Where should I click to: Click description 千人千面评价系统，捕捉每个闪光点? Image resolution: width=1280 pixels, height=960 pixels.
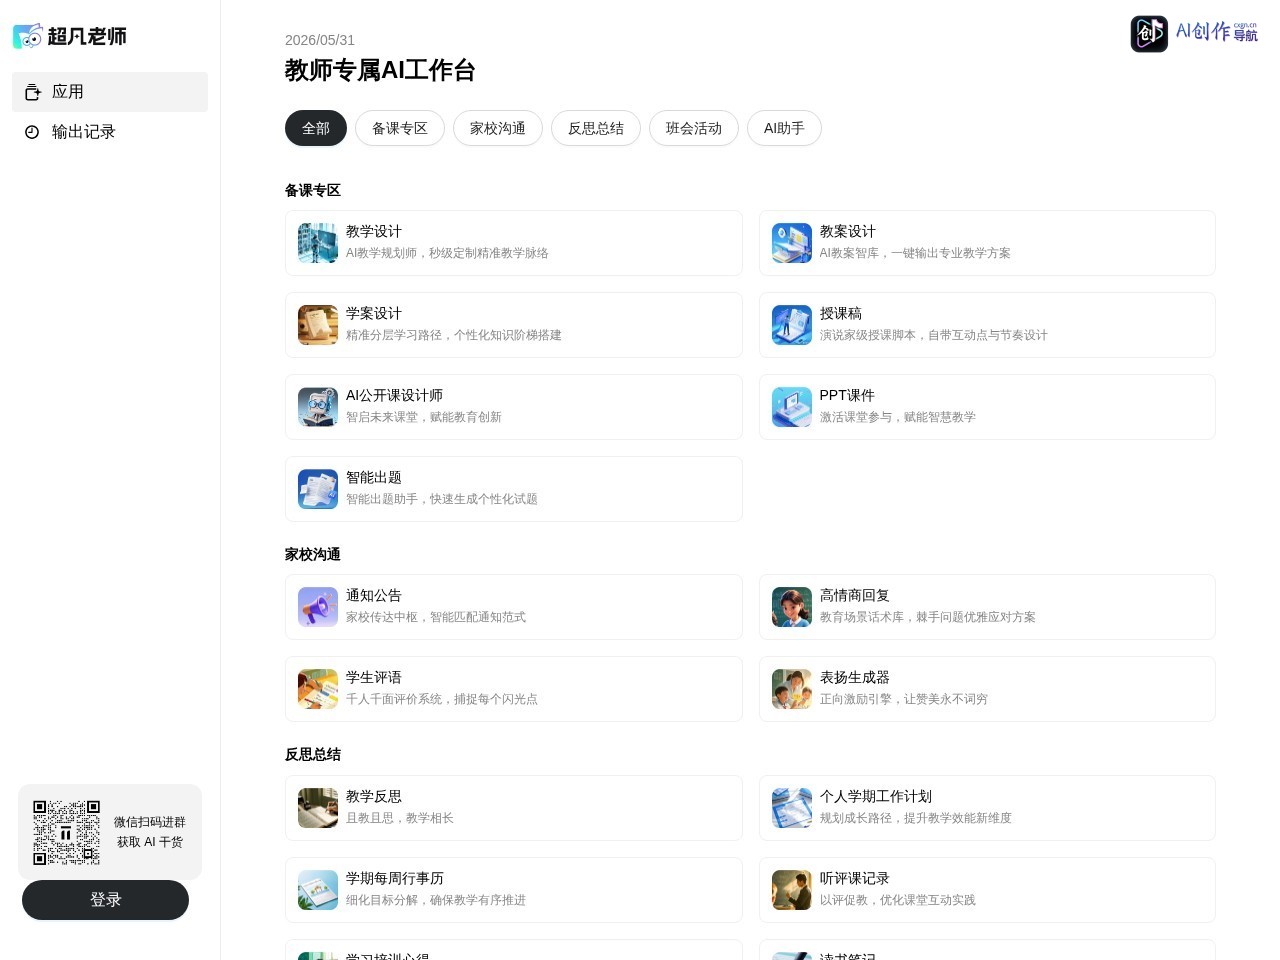click(x=442, y=699)
